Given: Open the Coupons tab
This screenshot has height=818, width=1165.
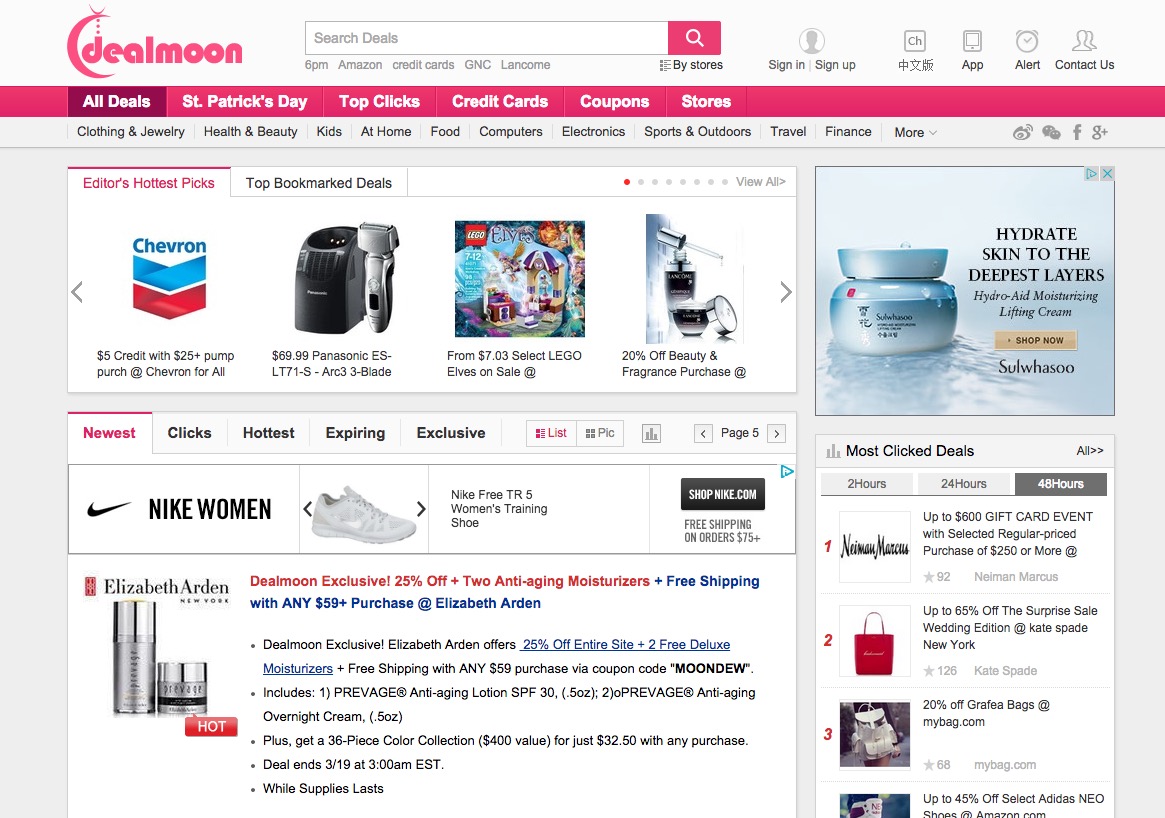Looking at the screenshot, I should (614, 102).
